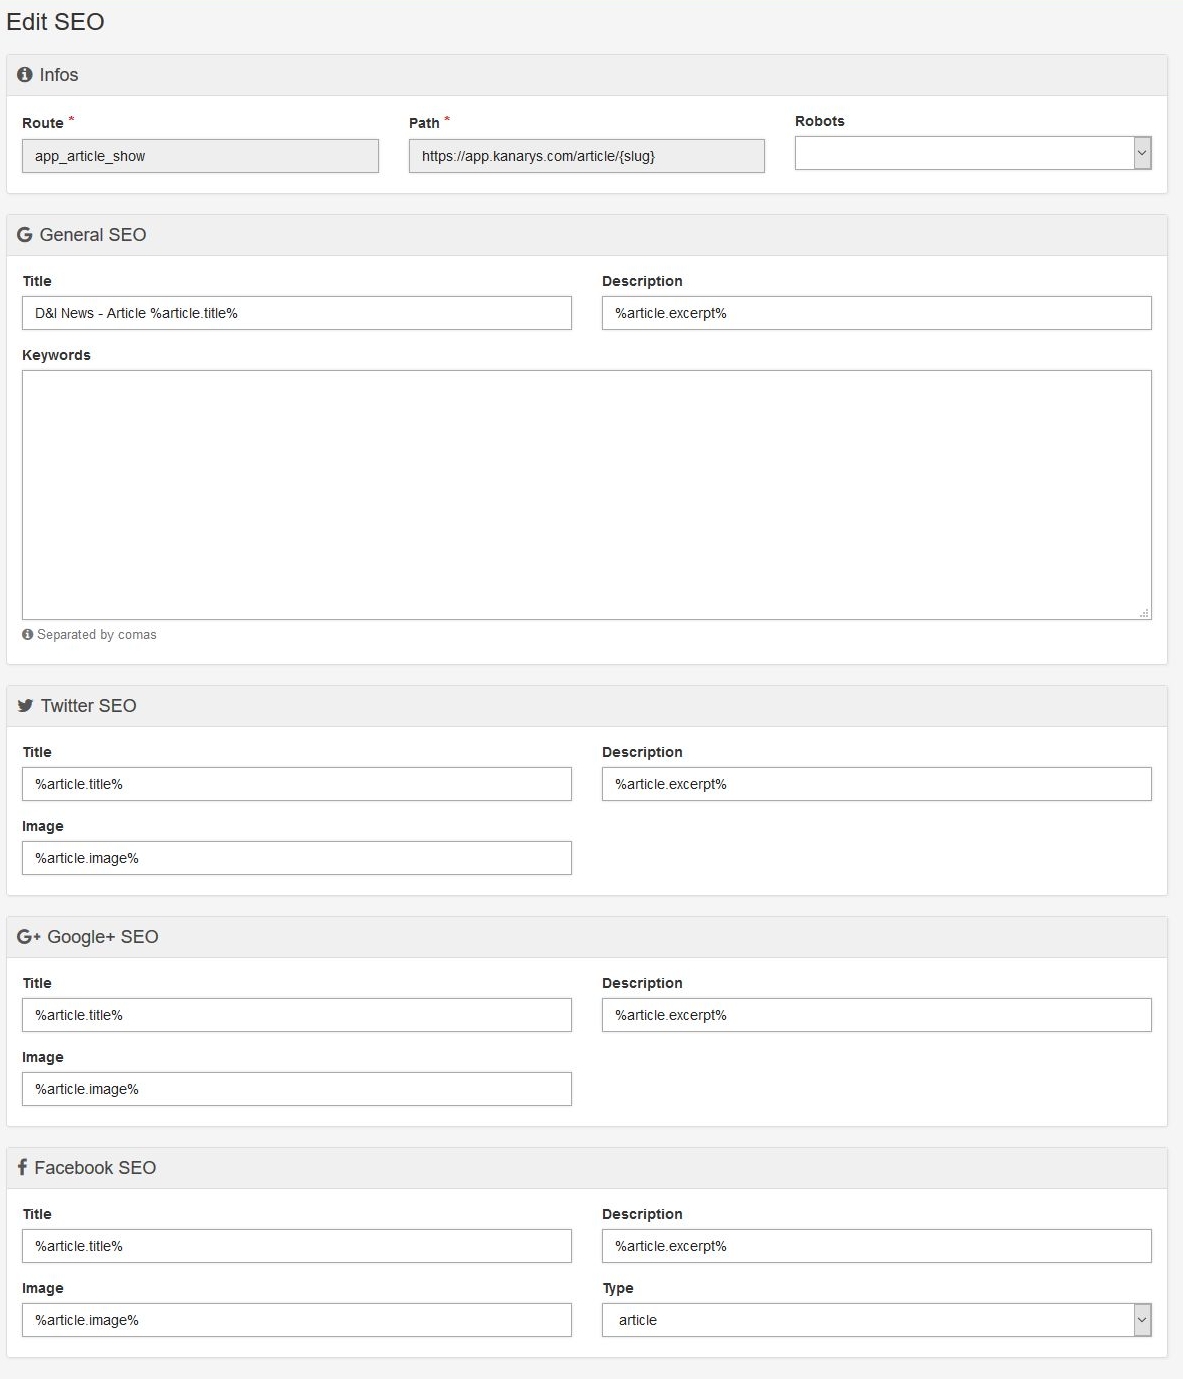
Task: Open the Robots dropdown
Action: click(x=973, y=153)
